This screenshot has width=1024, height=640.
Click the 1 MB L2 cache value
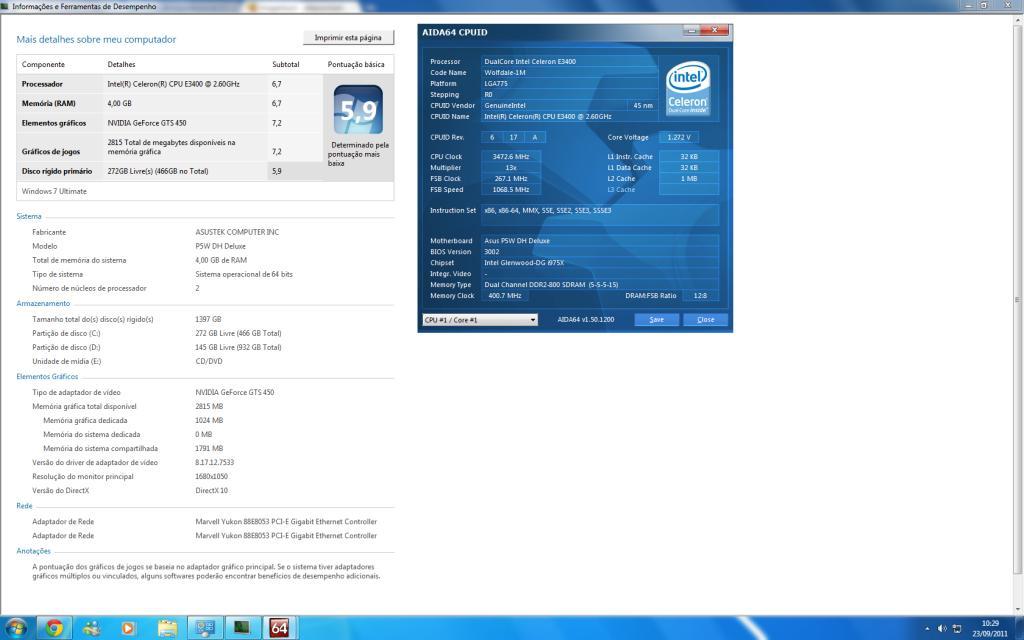click(x=689, y=178)
